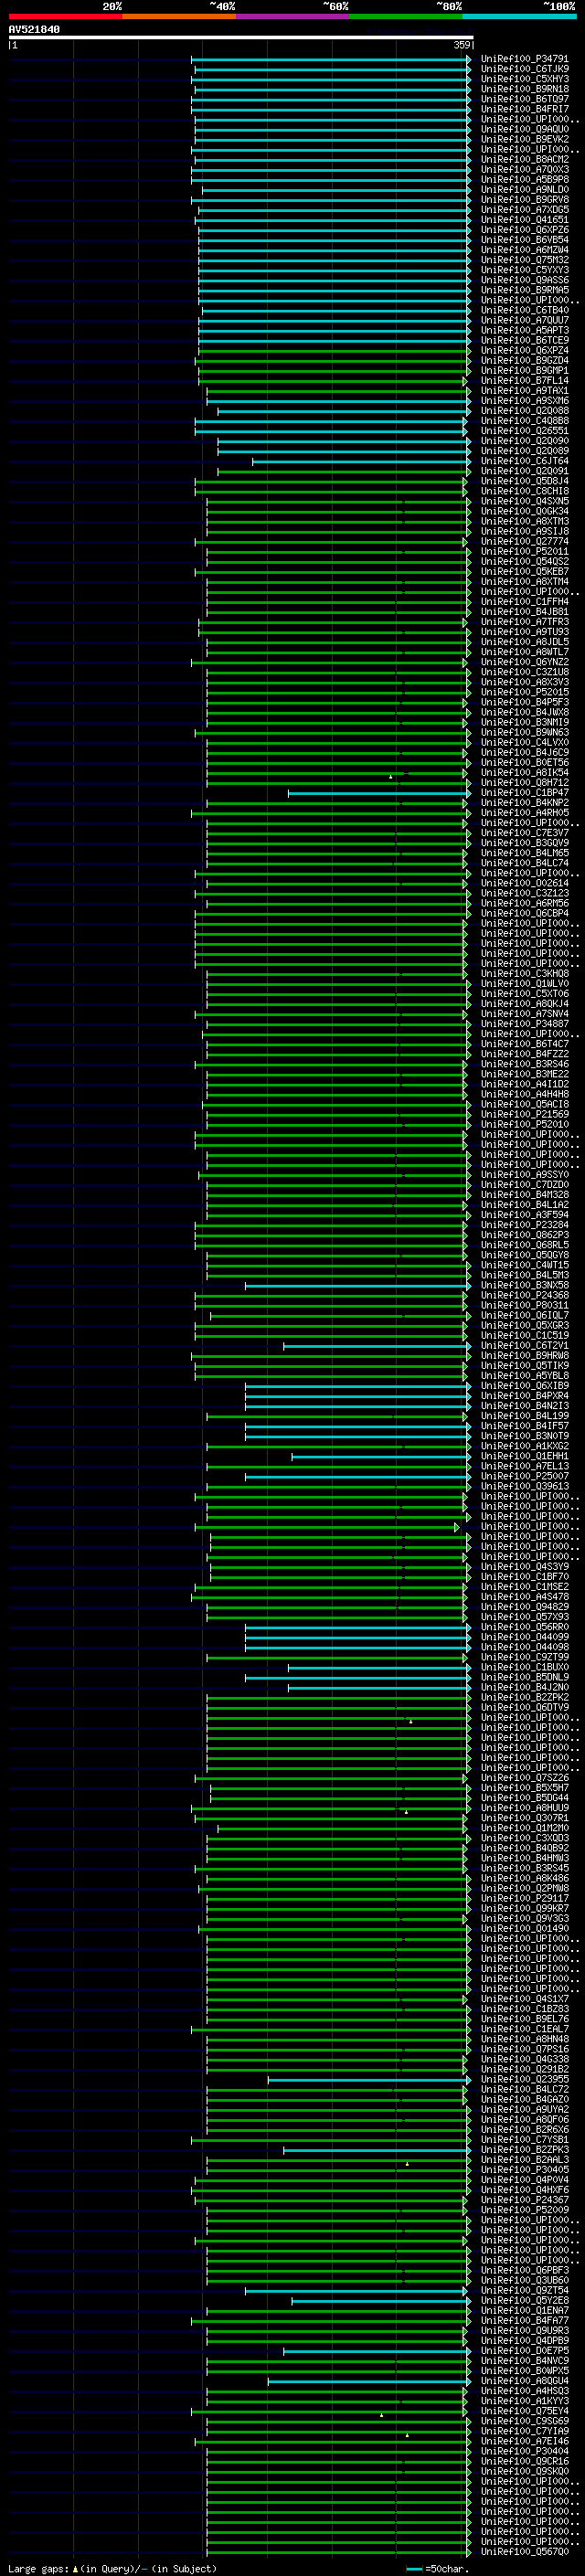Image resolution: width=585 pixels, height=2576 pixels.
Task: Open hit UniRef100_B6TQ97
Action: [524, 99]
